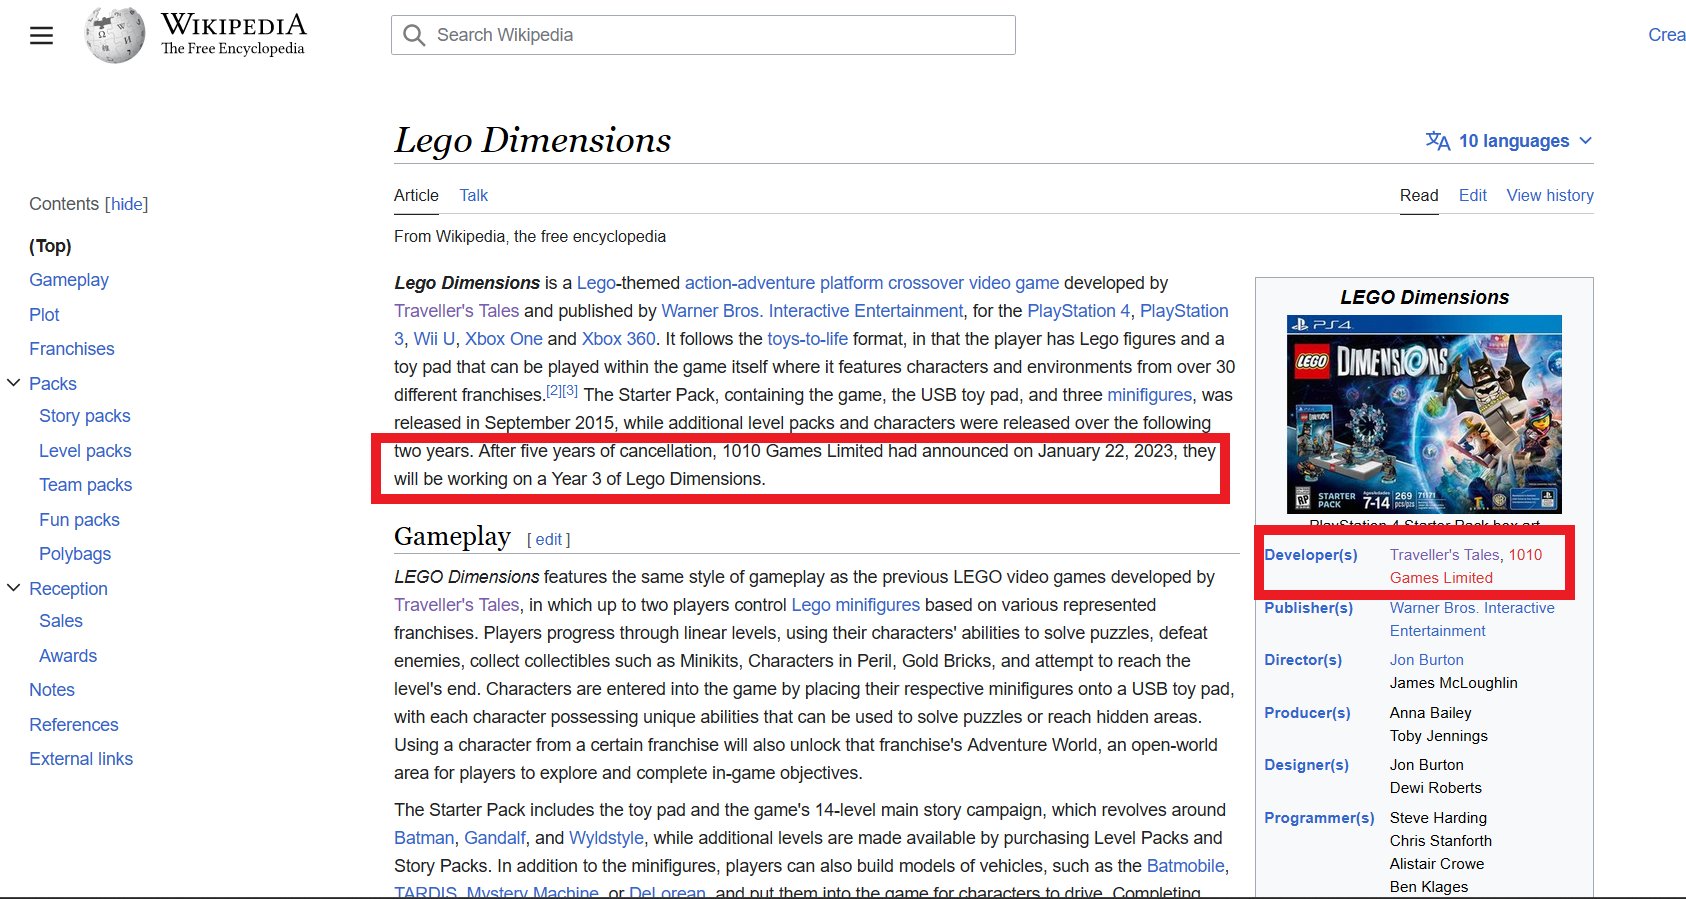The height and width of the screenshot is (899, 1686).
Task: Click the infobox Publisher(s) label
Action: coord(1309,608)
